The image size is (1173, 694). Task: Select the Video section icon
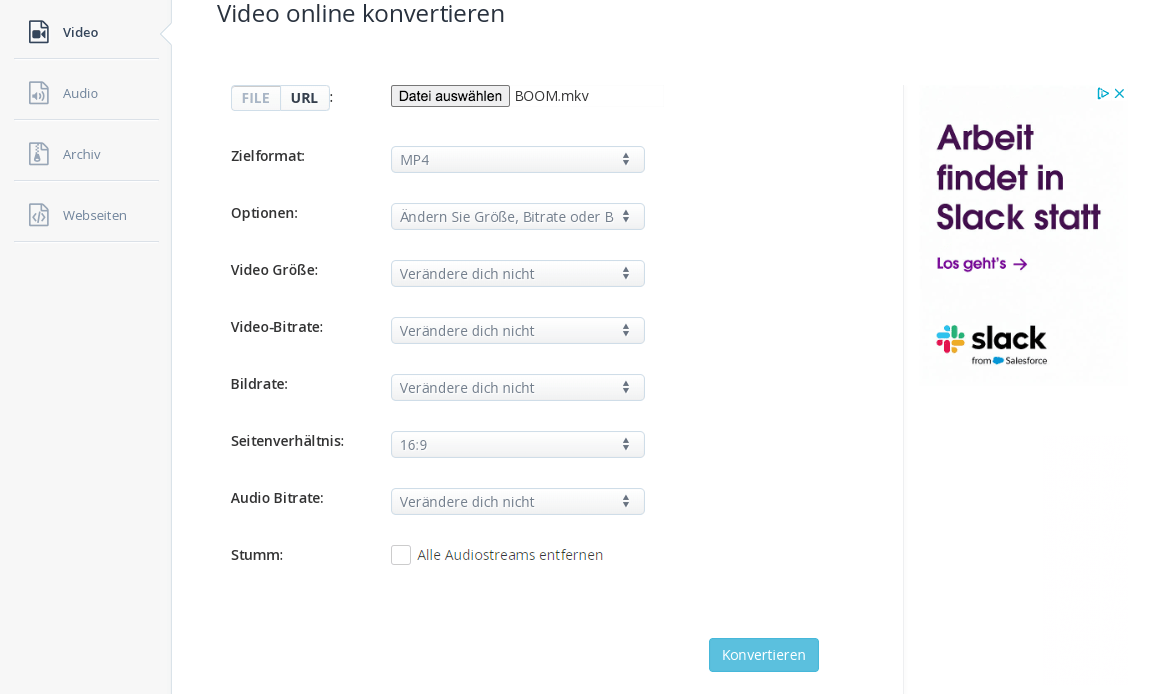point(38,31)
